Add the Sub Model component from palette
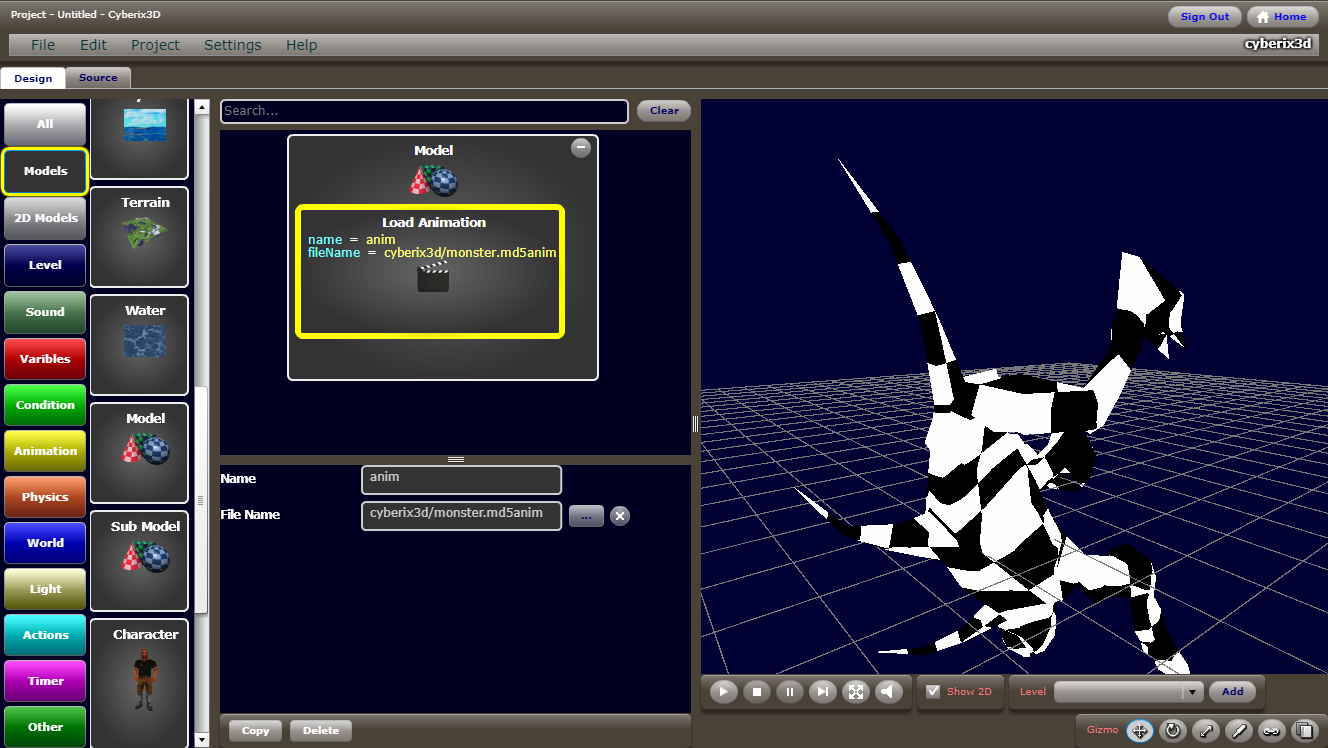Image resolution: width=1328 pixels, height=748 pixels. [139, 561]
